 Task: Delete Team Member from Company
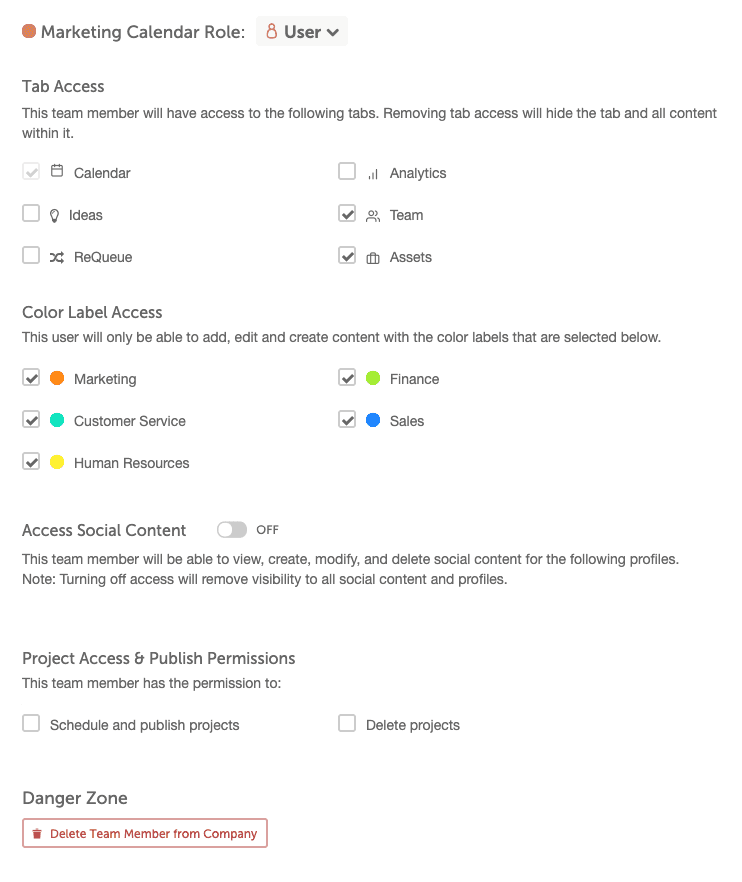click(145, 834)
